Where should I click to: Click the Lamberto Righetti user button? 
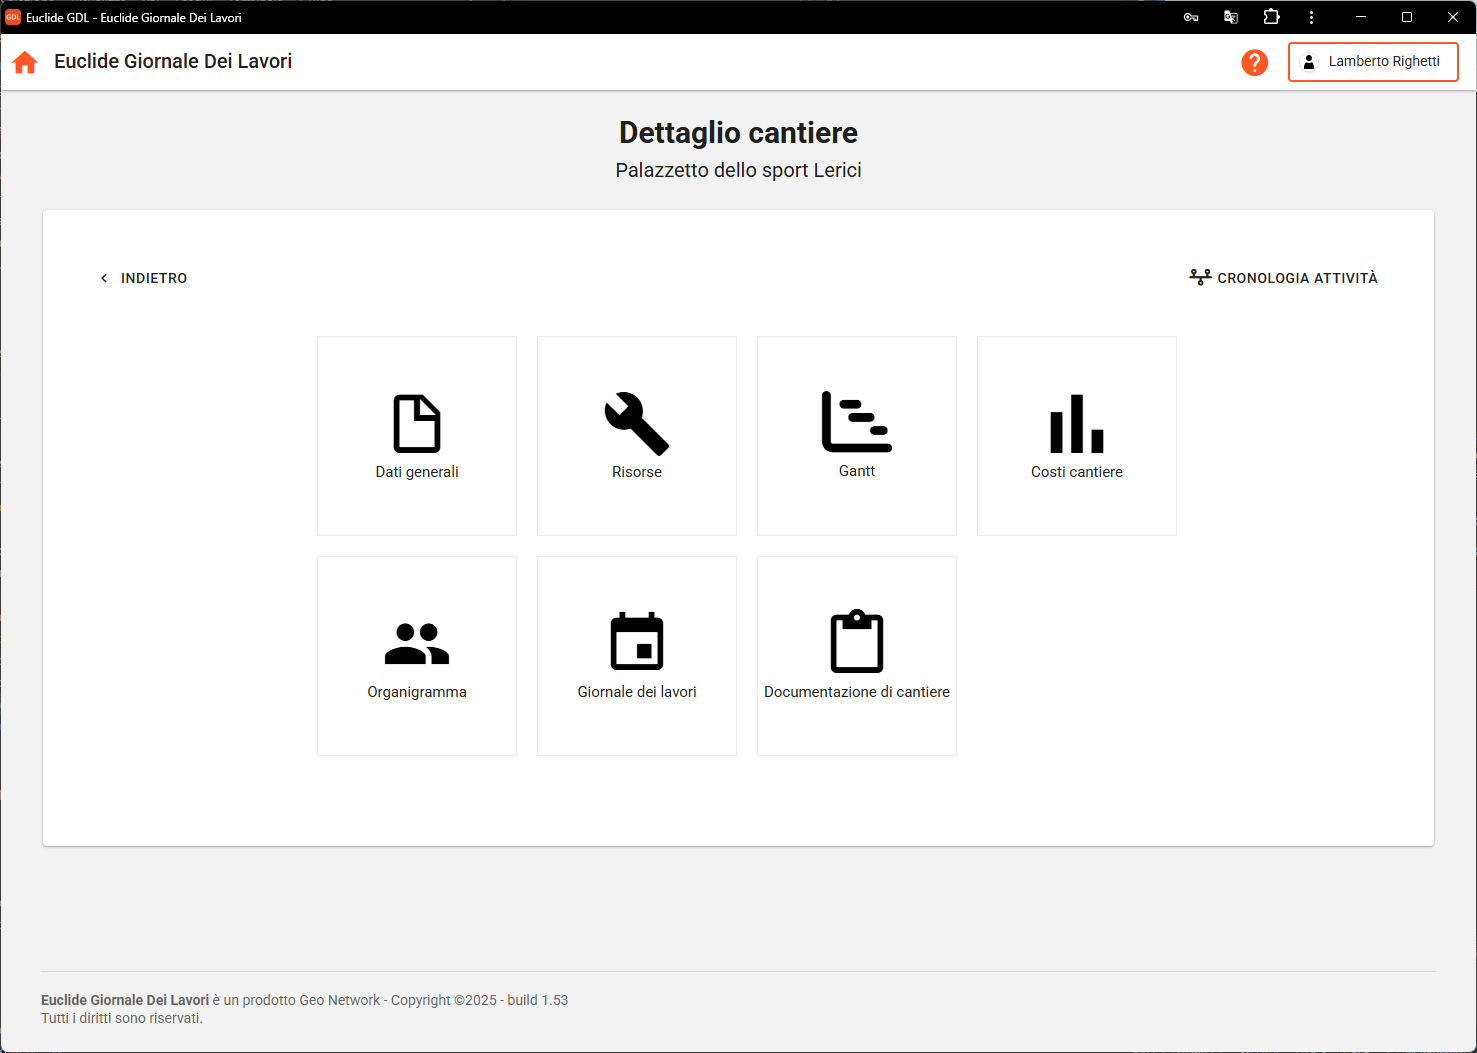pyautogui.click(x=1373, y=62)
